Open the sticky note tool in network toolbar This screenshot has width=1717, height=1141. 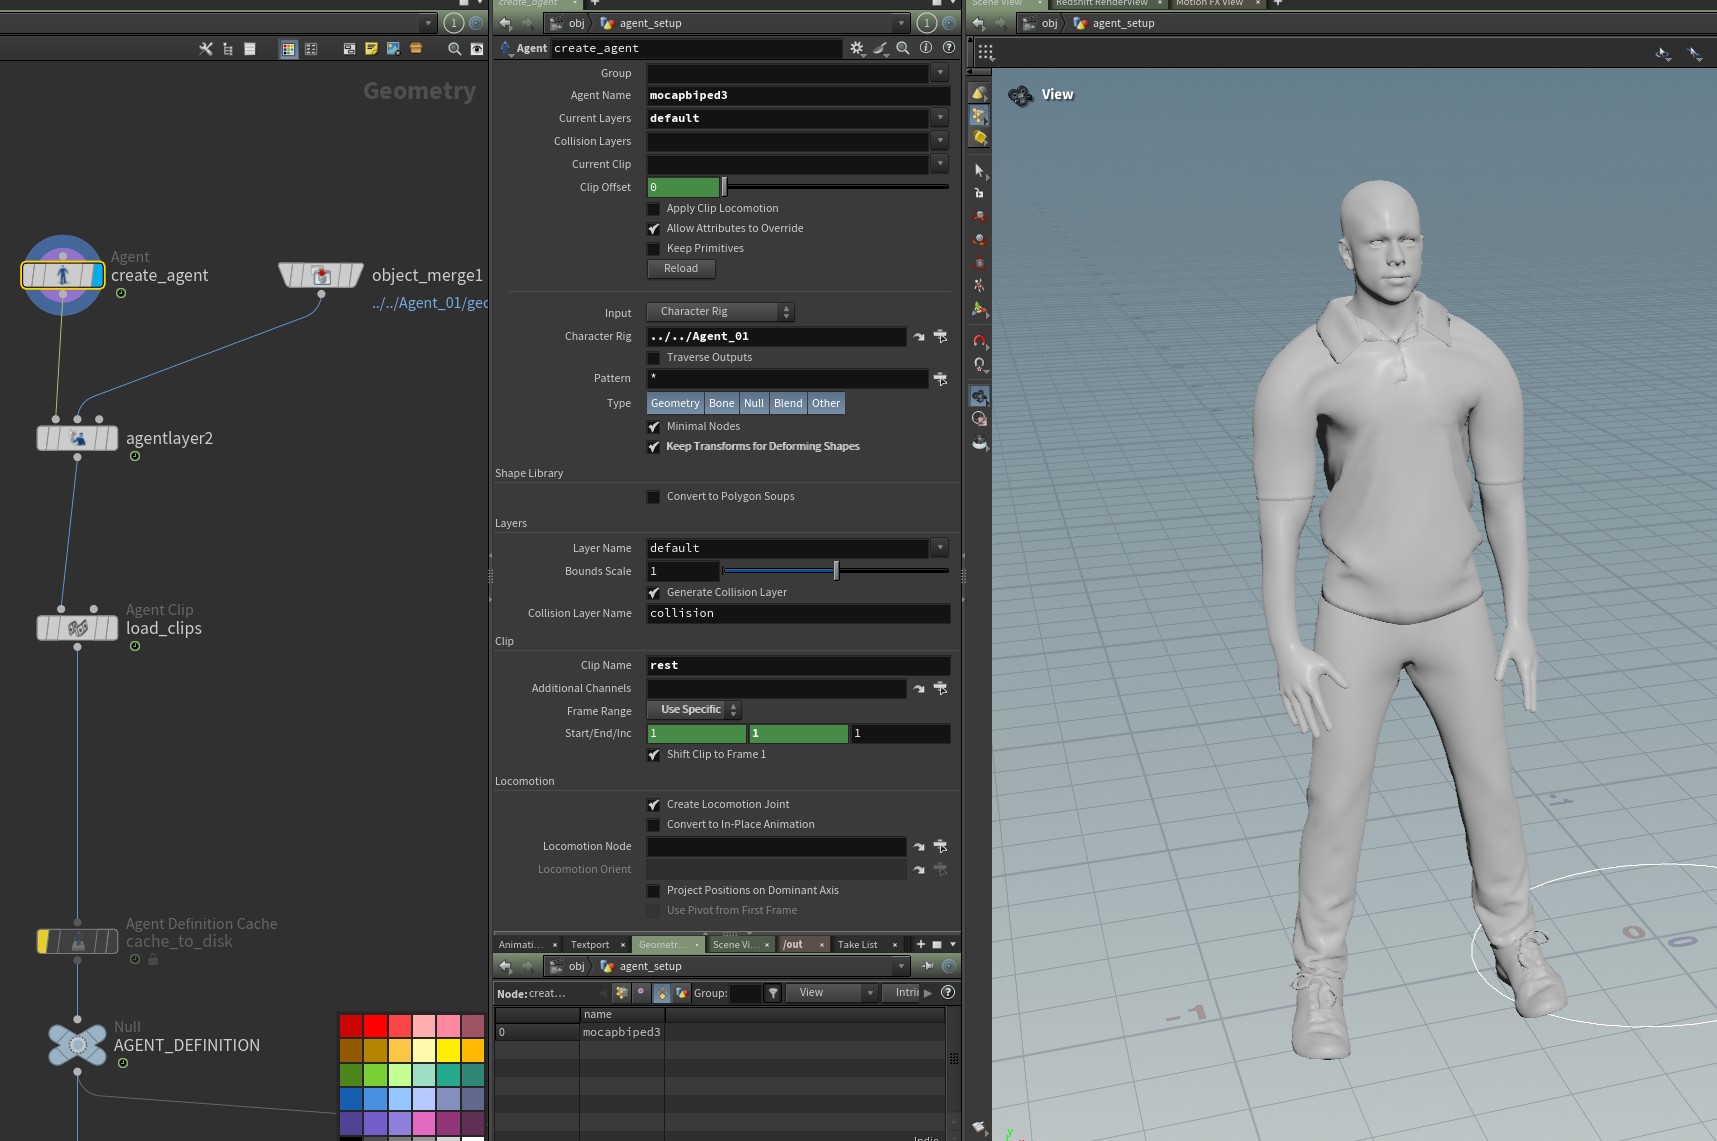click(x=371, y=48)
